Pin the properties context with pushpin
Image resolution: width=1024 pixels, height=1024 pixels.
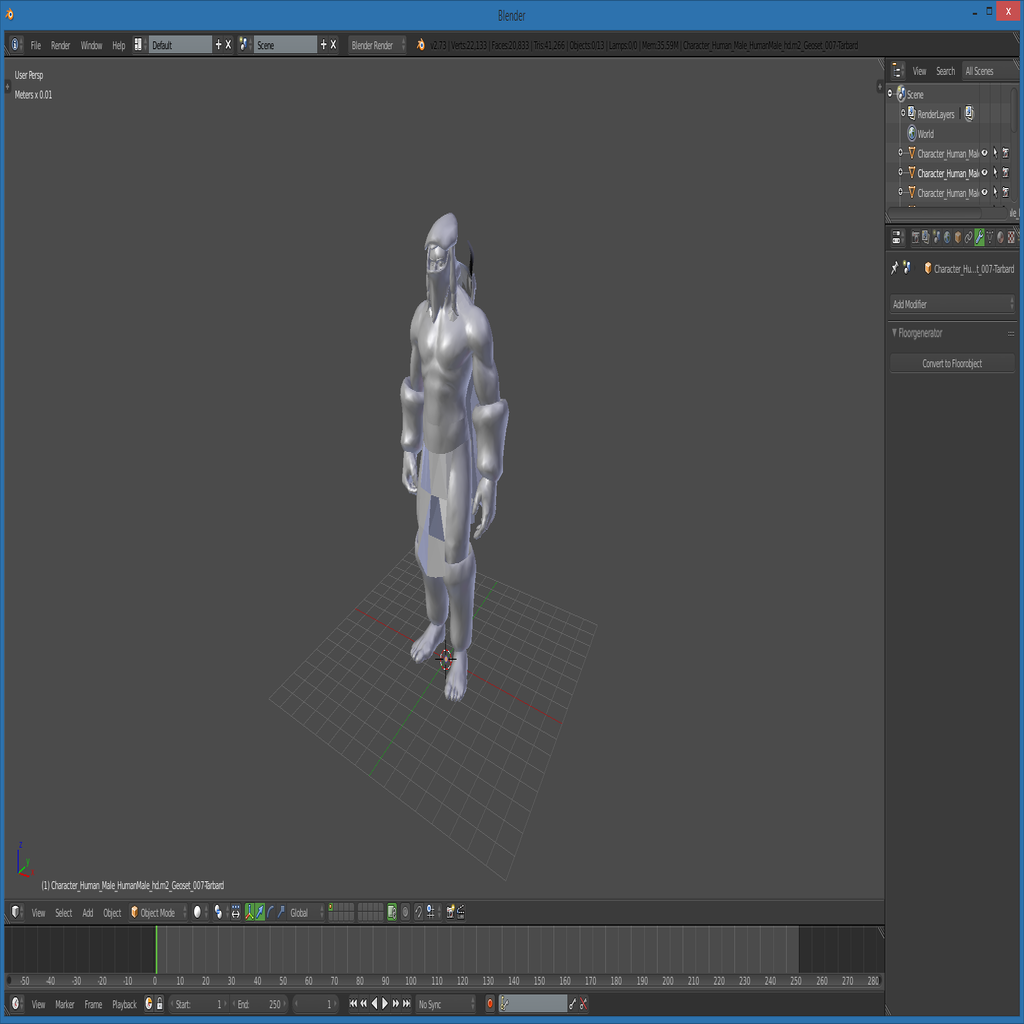click(895, 268)
